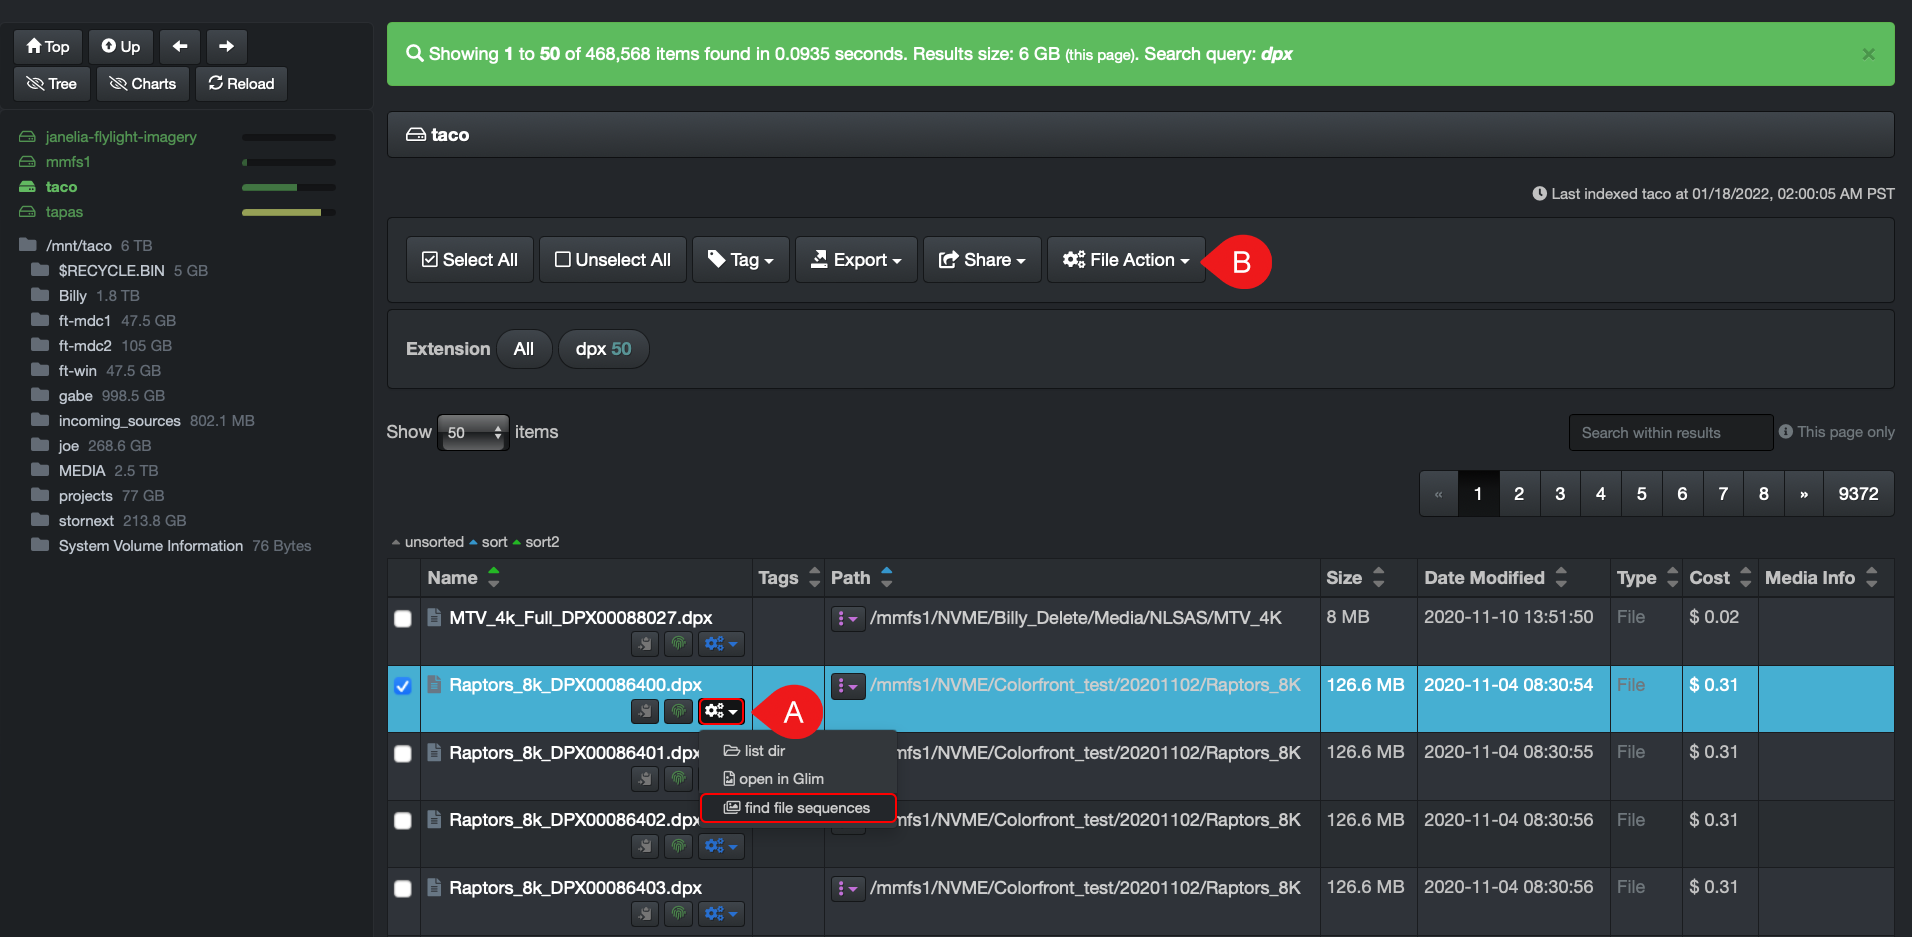Select 'open in Glim' menu entry
Image resolution: width=1912 pixels, height=937 pixels.
coord(780,778)
